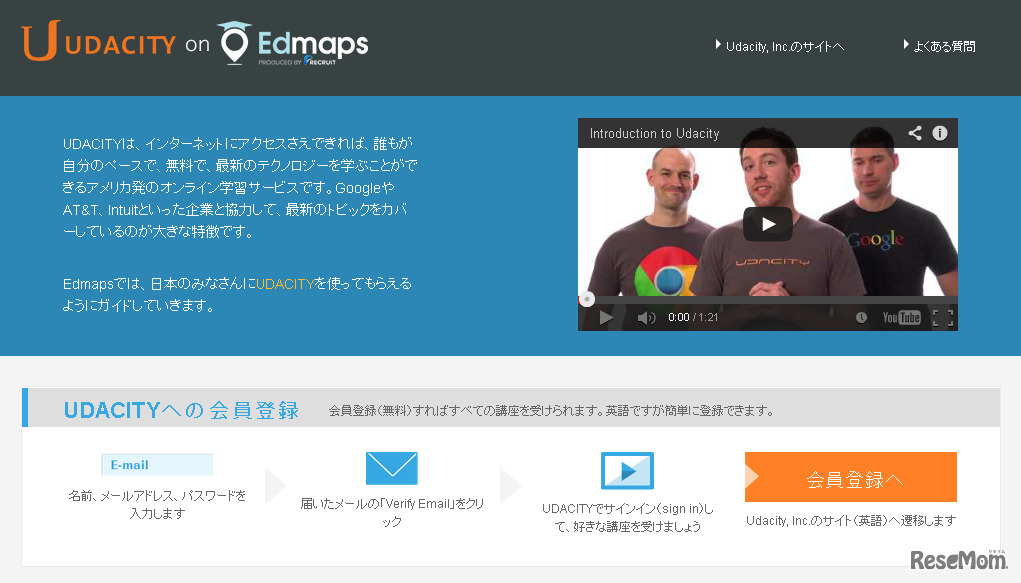Click the Introduction to Udacity video title
1021x583 pixels.
654,134
